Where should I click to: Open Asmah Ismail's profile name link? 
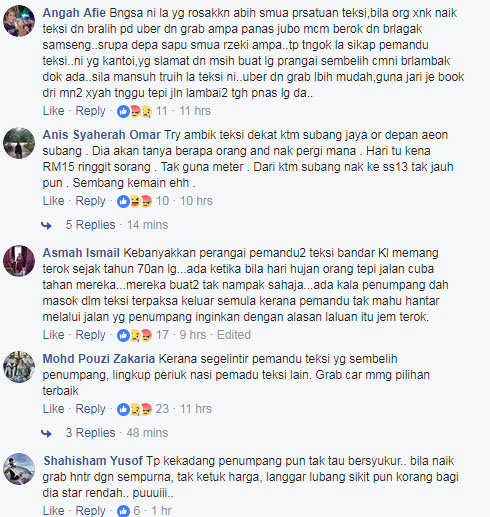(81, 253)
